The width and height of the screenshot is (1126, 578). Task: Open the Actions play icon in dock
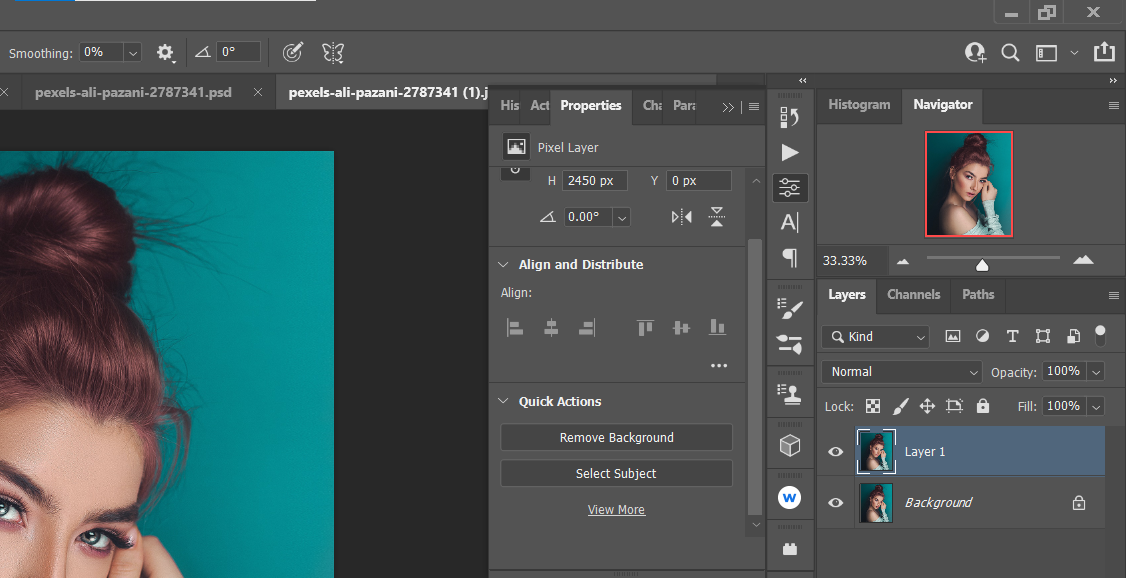790,152
